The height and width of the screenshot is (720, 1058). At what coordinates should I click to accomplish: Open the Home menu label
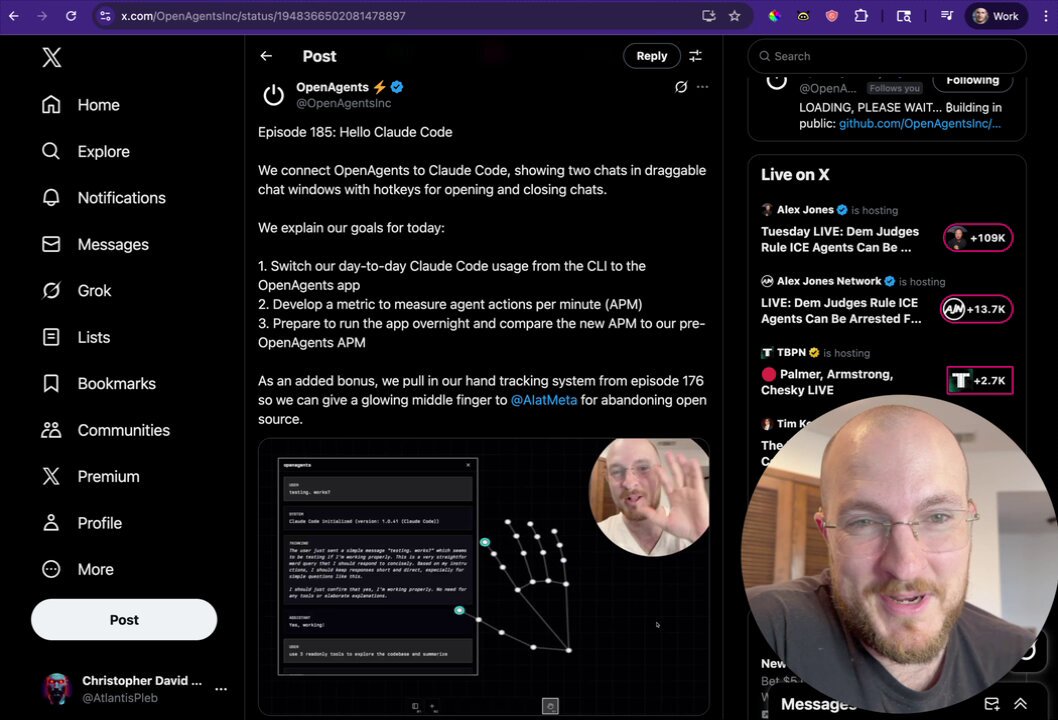coord(99,105)
